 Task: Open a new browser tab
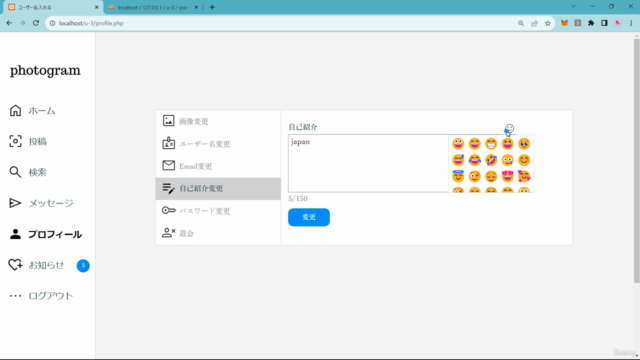pos(212,7)
